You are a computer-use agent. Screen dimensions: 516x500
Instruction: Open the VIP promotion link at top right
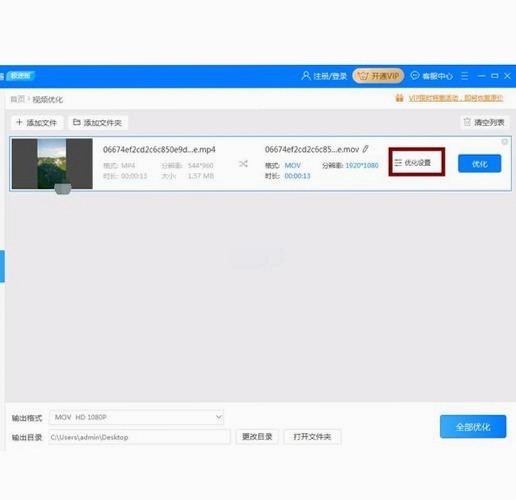[456, 98]
